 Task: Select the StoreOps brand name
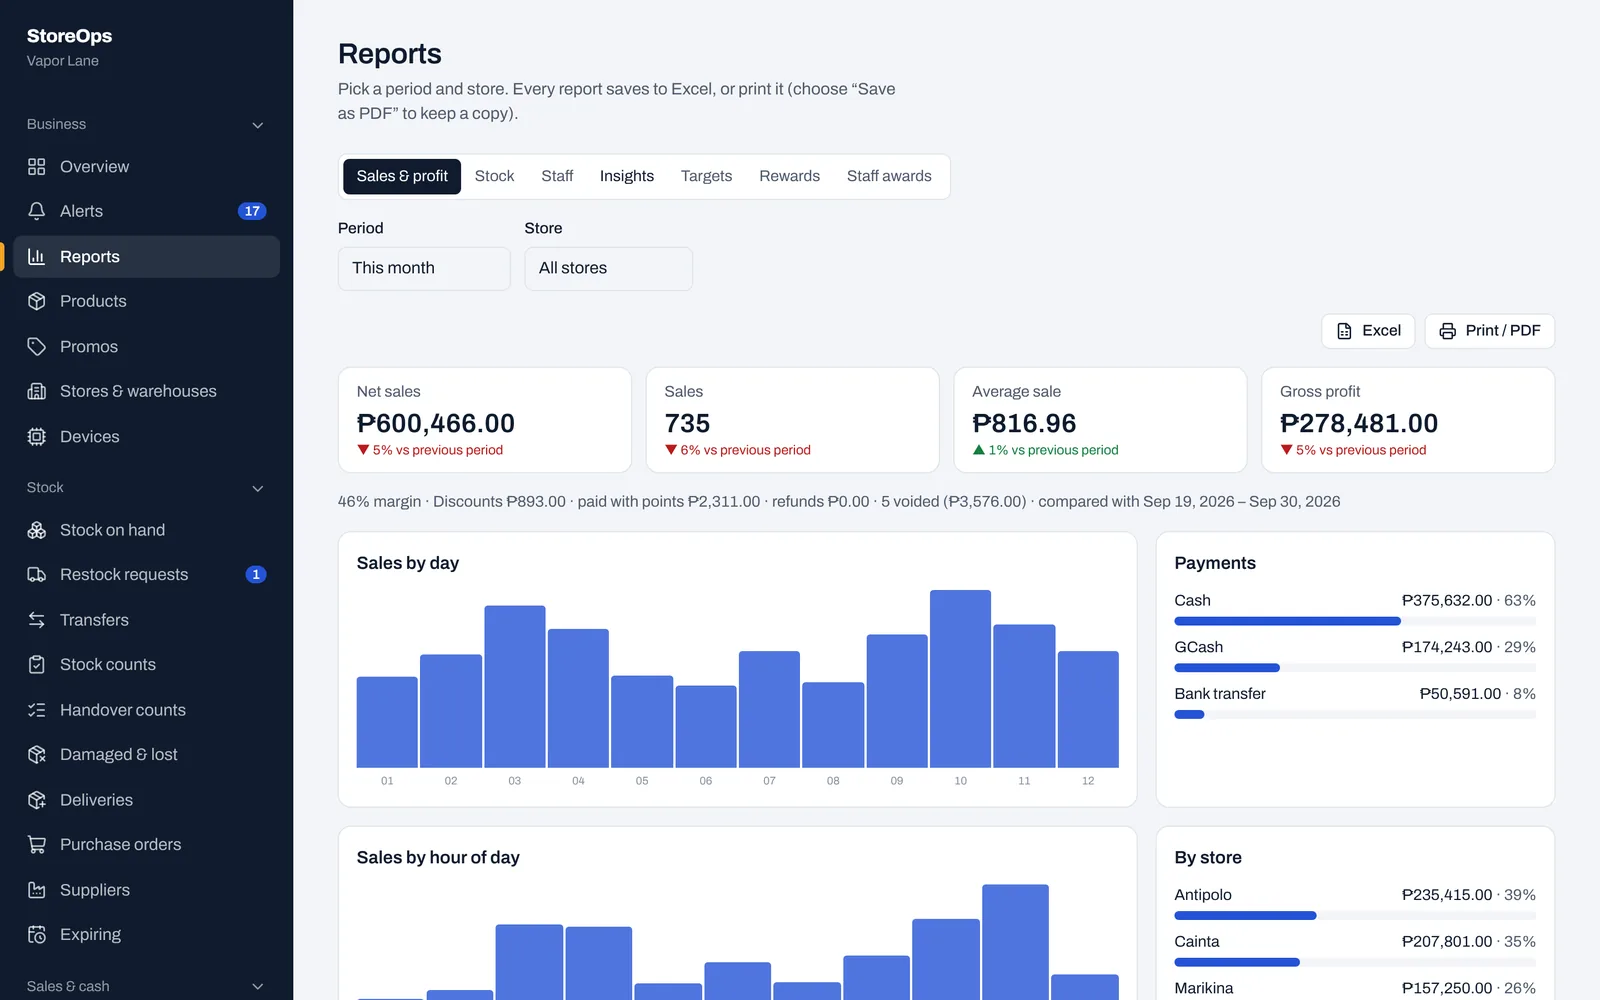point(69,36)
